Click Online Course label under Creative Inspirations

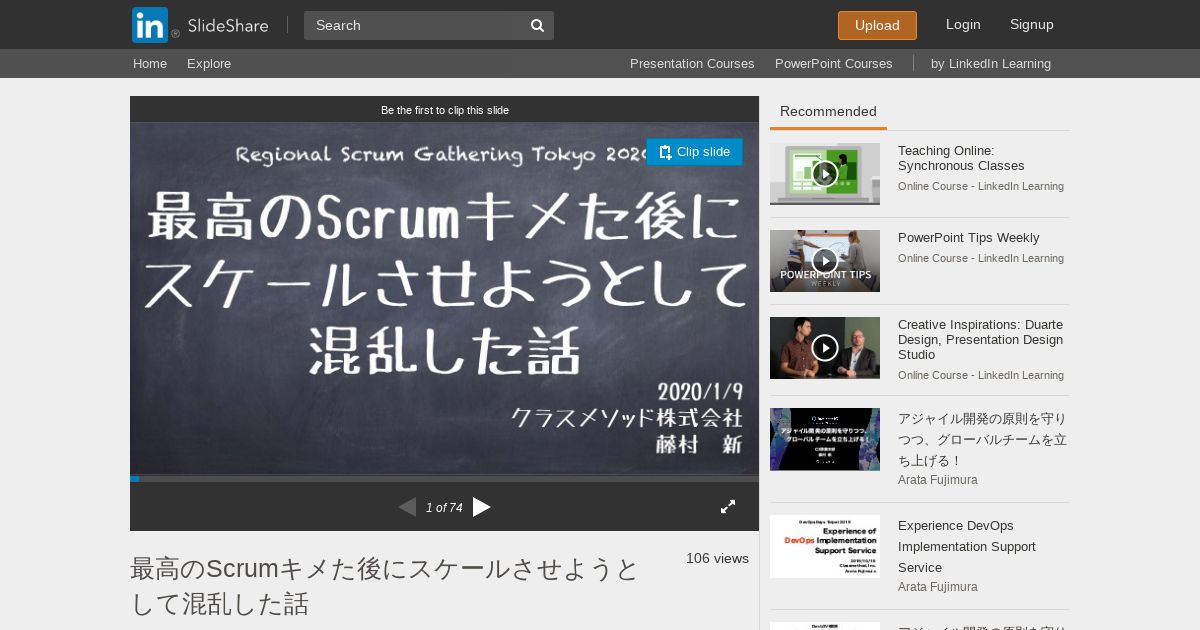[x=981, y=375]
